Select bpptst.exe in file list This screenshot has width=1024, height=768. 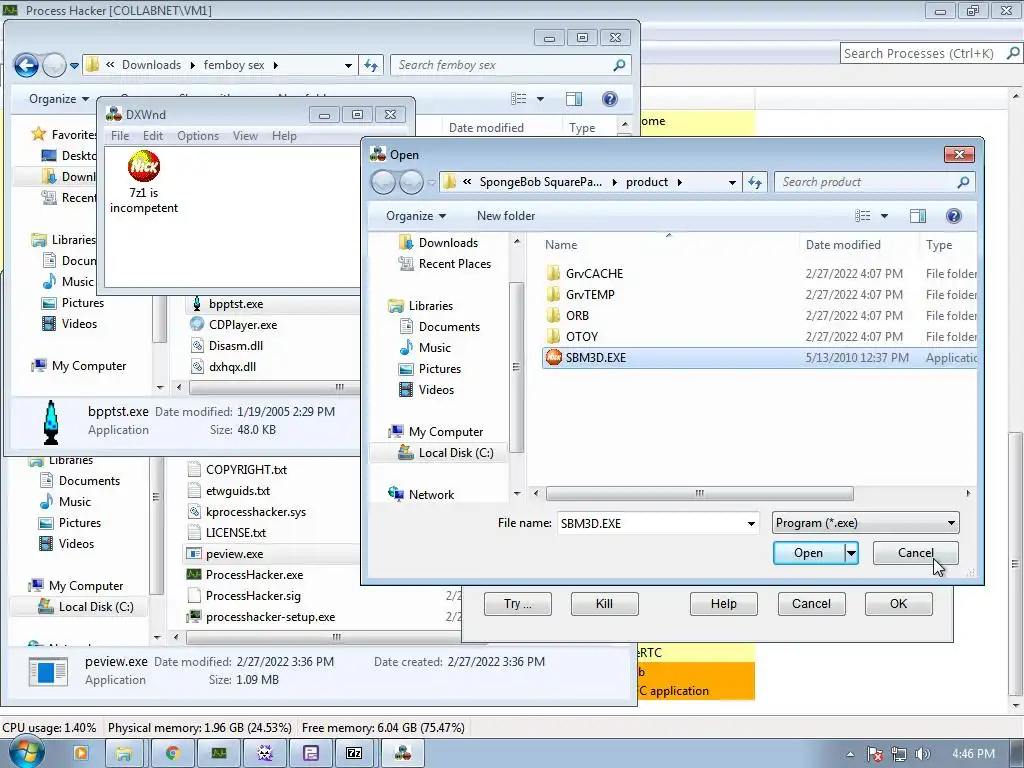pos(235,304)
